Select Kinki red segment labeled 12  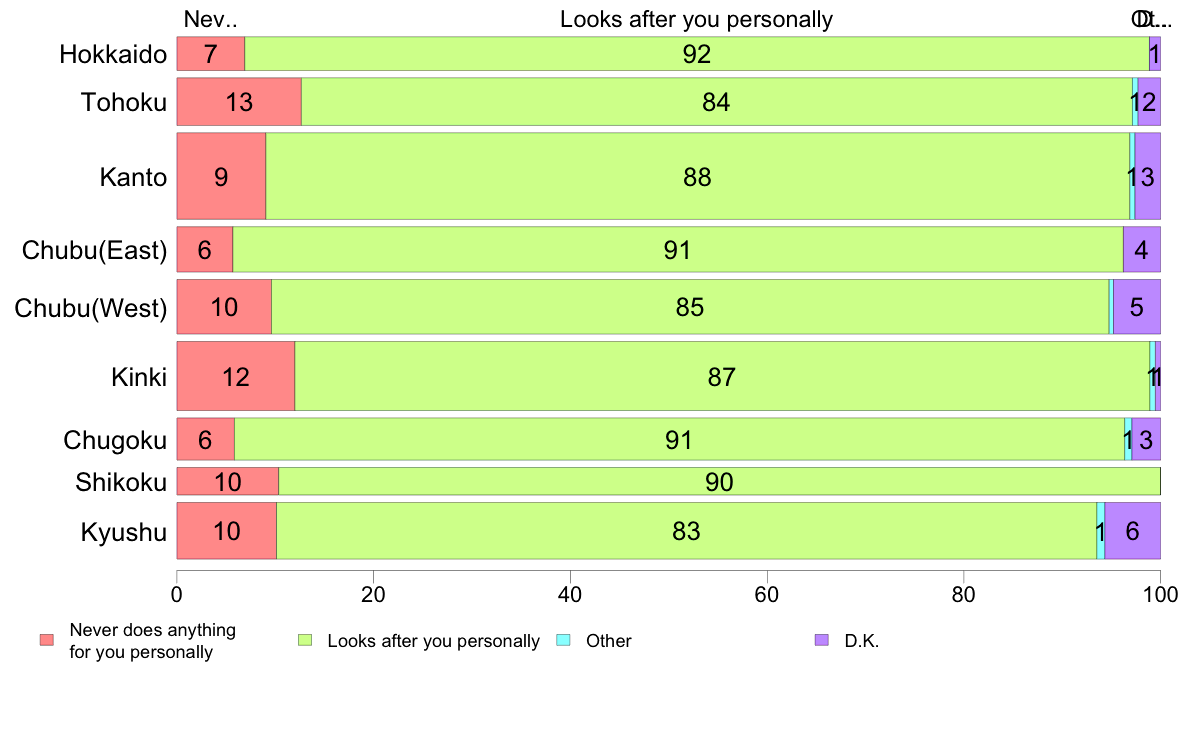[x=236, y=377]
